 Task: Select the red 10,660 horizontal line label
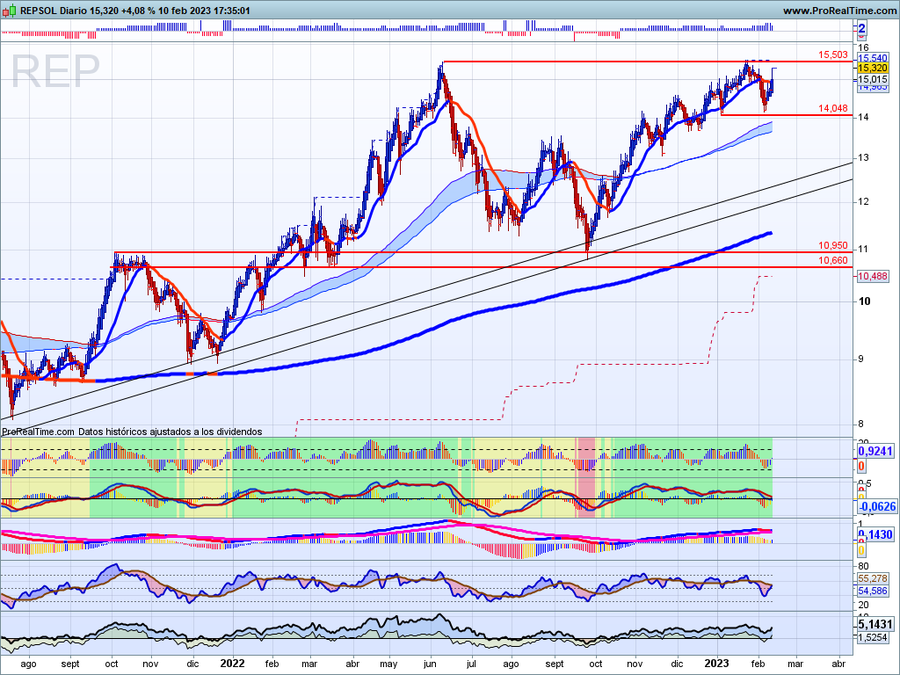coord(833,261)
